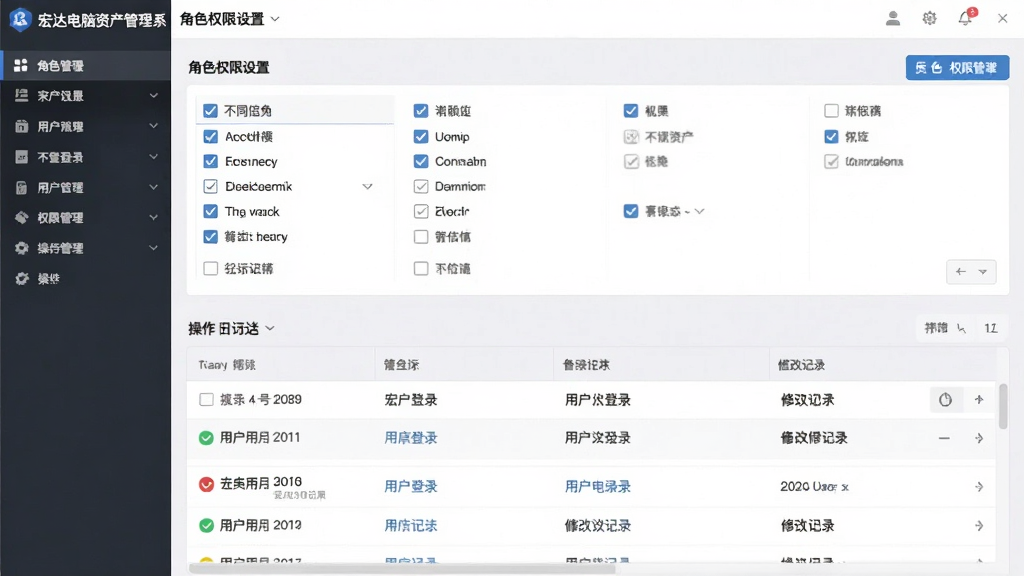This screenshot has height=576, width=1024.
Task: Click the right arrow in the 2012 row
Action: click(x=979, y=526)
